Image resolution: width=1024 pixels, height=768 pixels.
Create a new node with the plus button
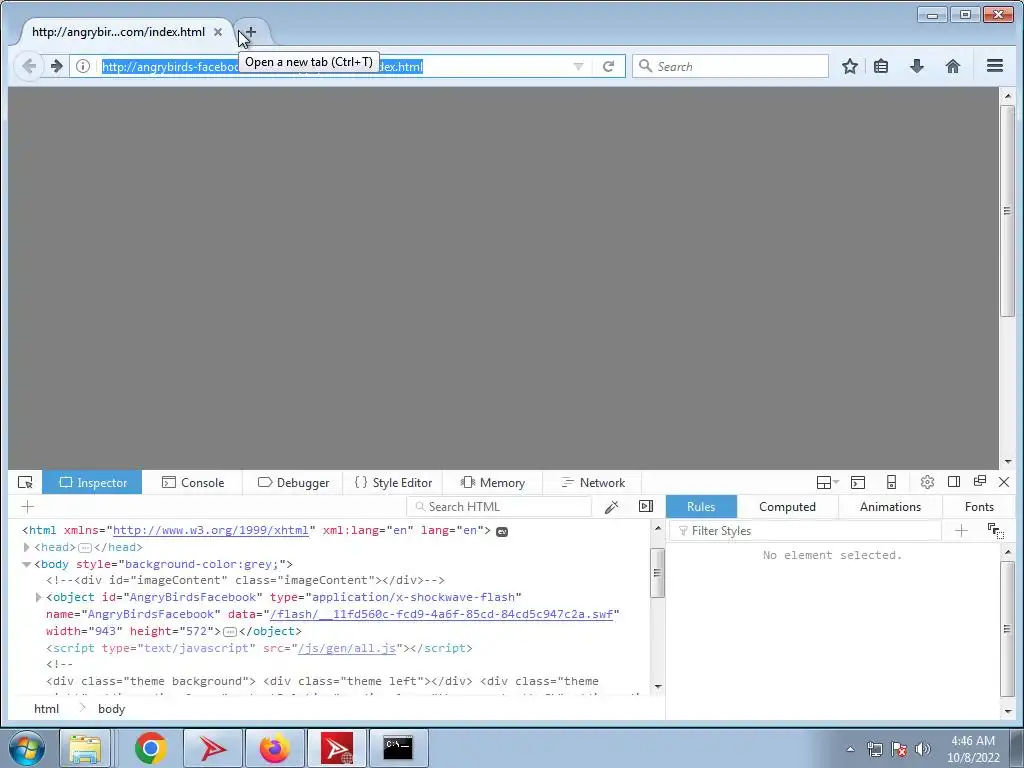tap(27, 507)
